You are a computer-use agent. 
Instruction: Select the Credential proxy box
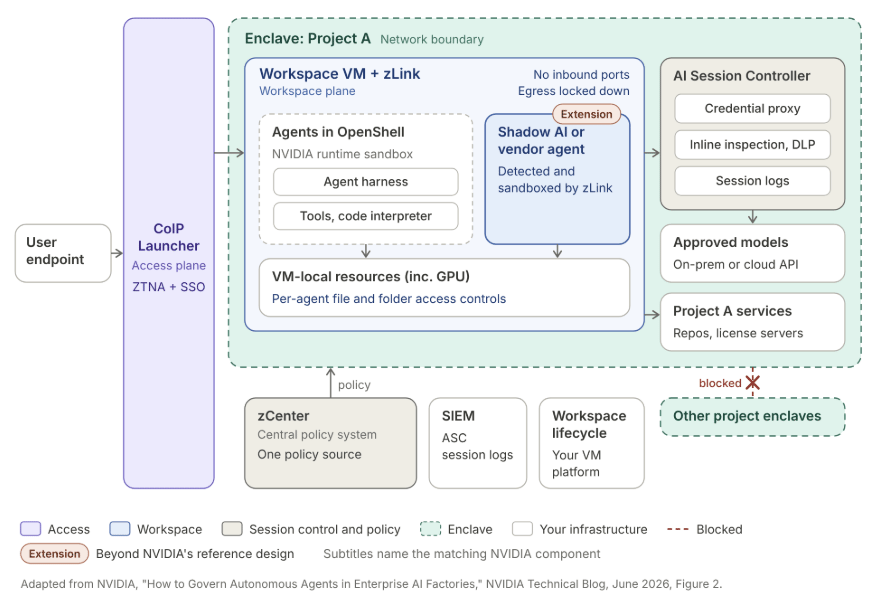tap(752, 108)
